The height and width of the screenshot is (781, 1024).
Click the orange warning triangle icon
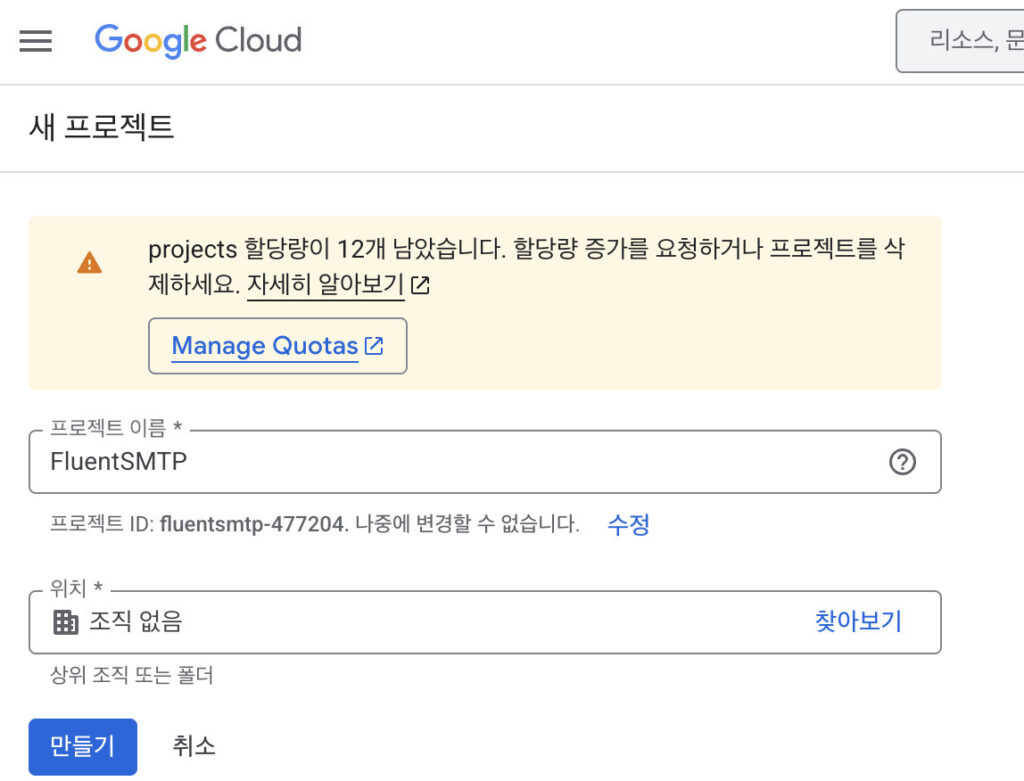click(89, 263)
